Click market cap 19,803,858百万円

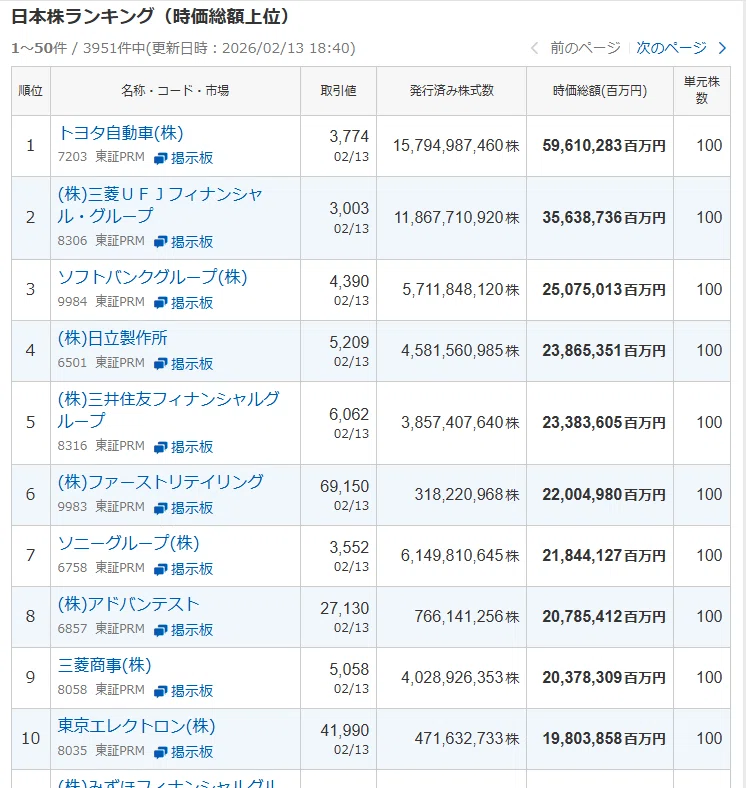(x=604, y=738)
